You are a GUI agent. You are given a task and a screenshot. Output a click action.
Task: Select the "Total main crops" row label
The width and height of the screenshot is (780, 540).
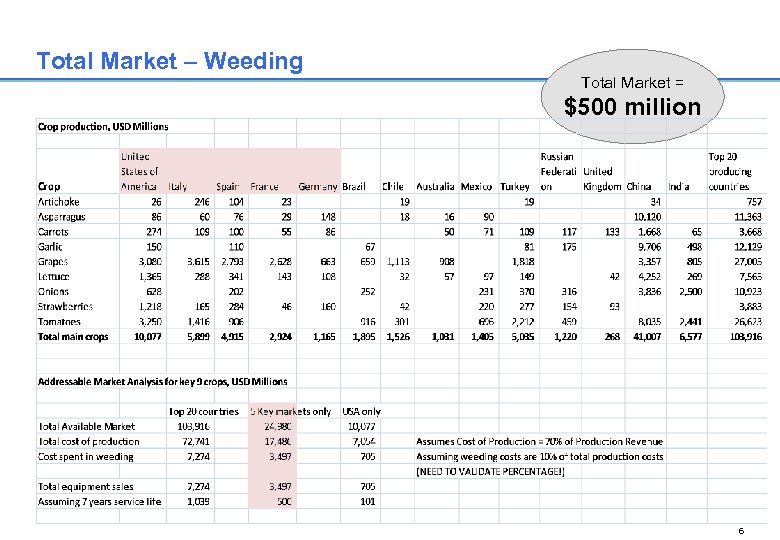(73, 337)
